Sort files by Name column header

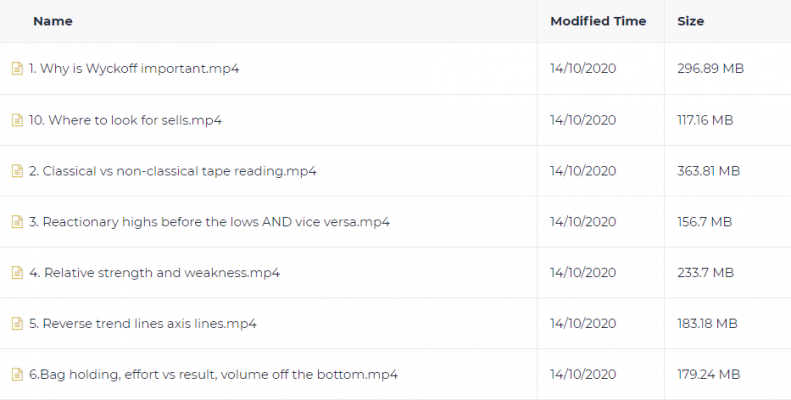click(x=53, y=21)
